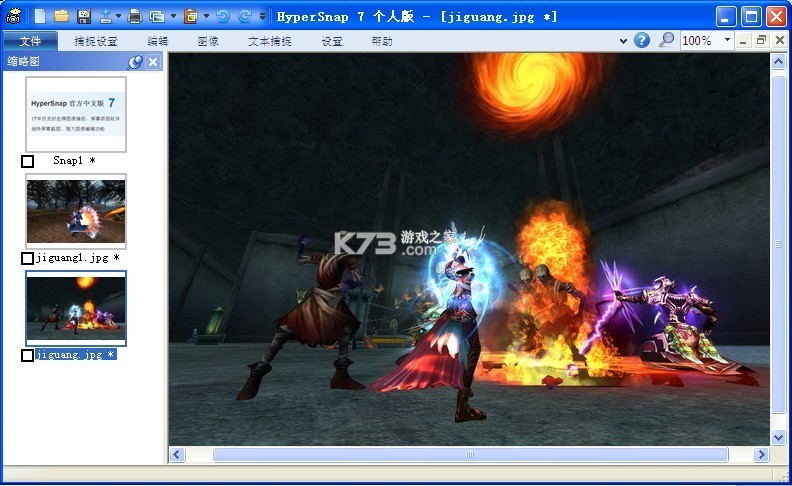Redo the last undone action
Image resolution: width=792 pixels, height=486 pixels.
point(245,16)
